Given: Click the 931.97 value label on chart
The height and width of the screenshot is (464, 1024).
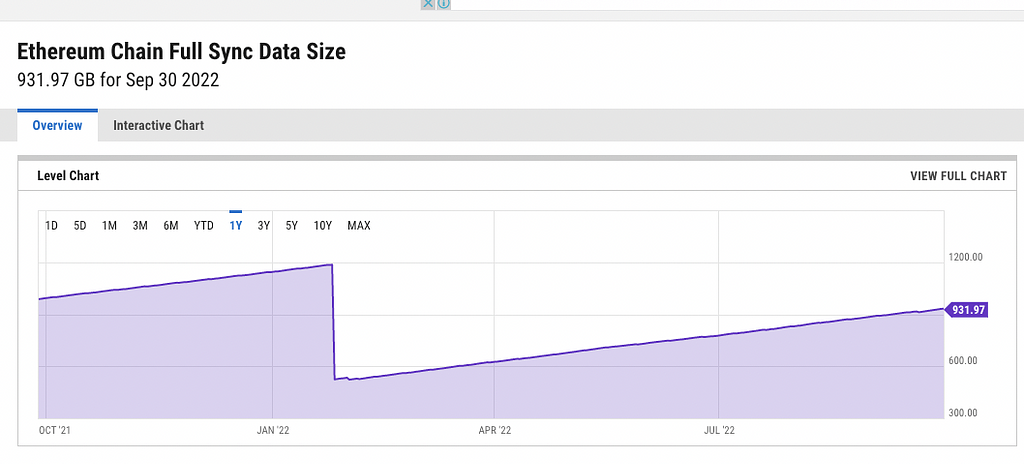Looking at the screenshot, I should coord(968,310).
